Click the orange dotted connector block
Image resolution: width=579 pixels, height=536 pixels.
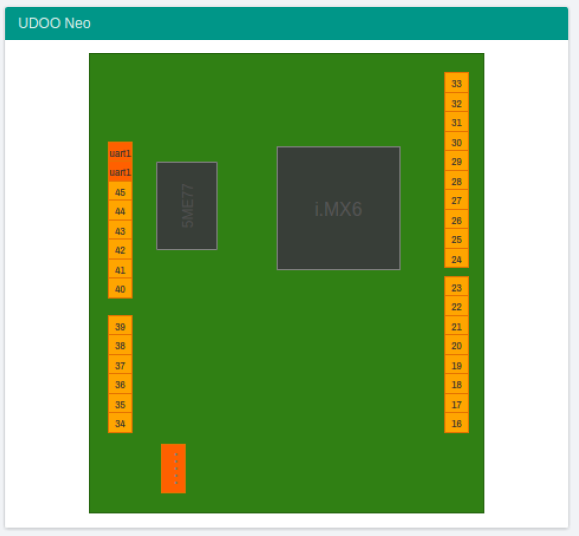pyautogui.click(x=173, y=468)
